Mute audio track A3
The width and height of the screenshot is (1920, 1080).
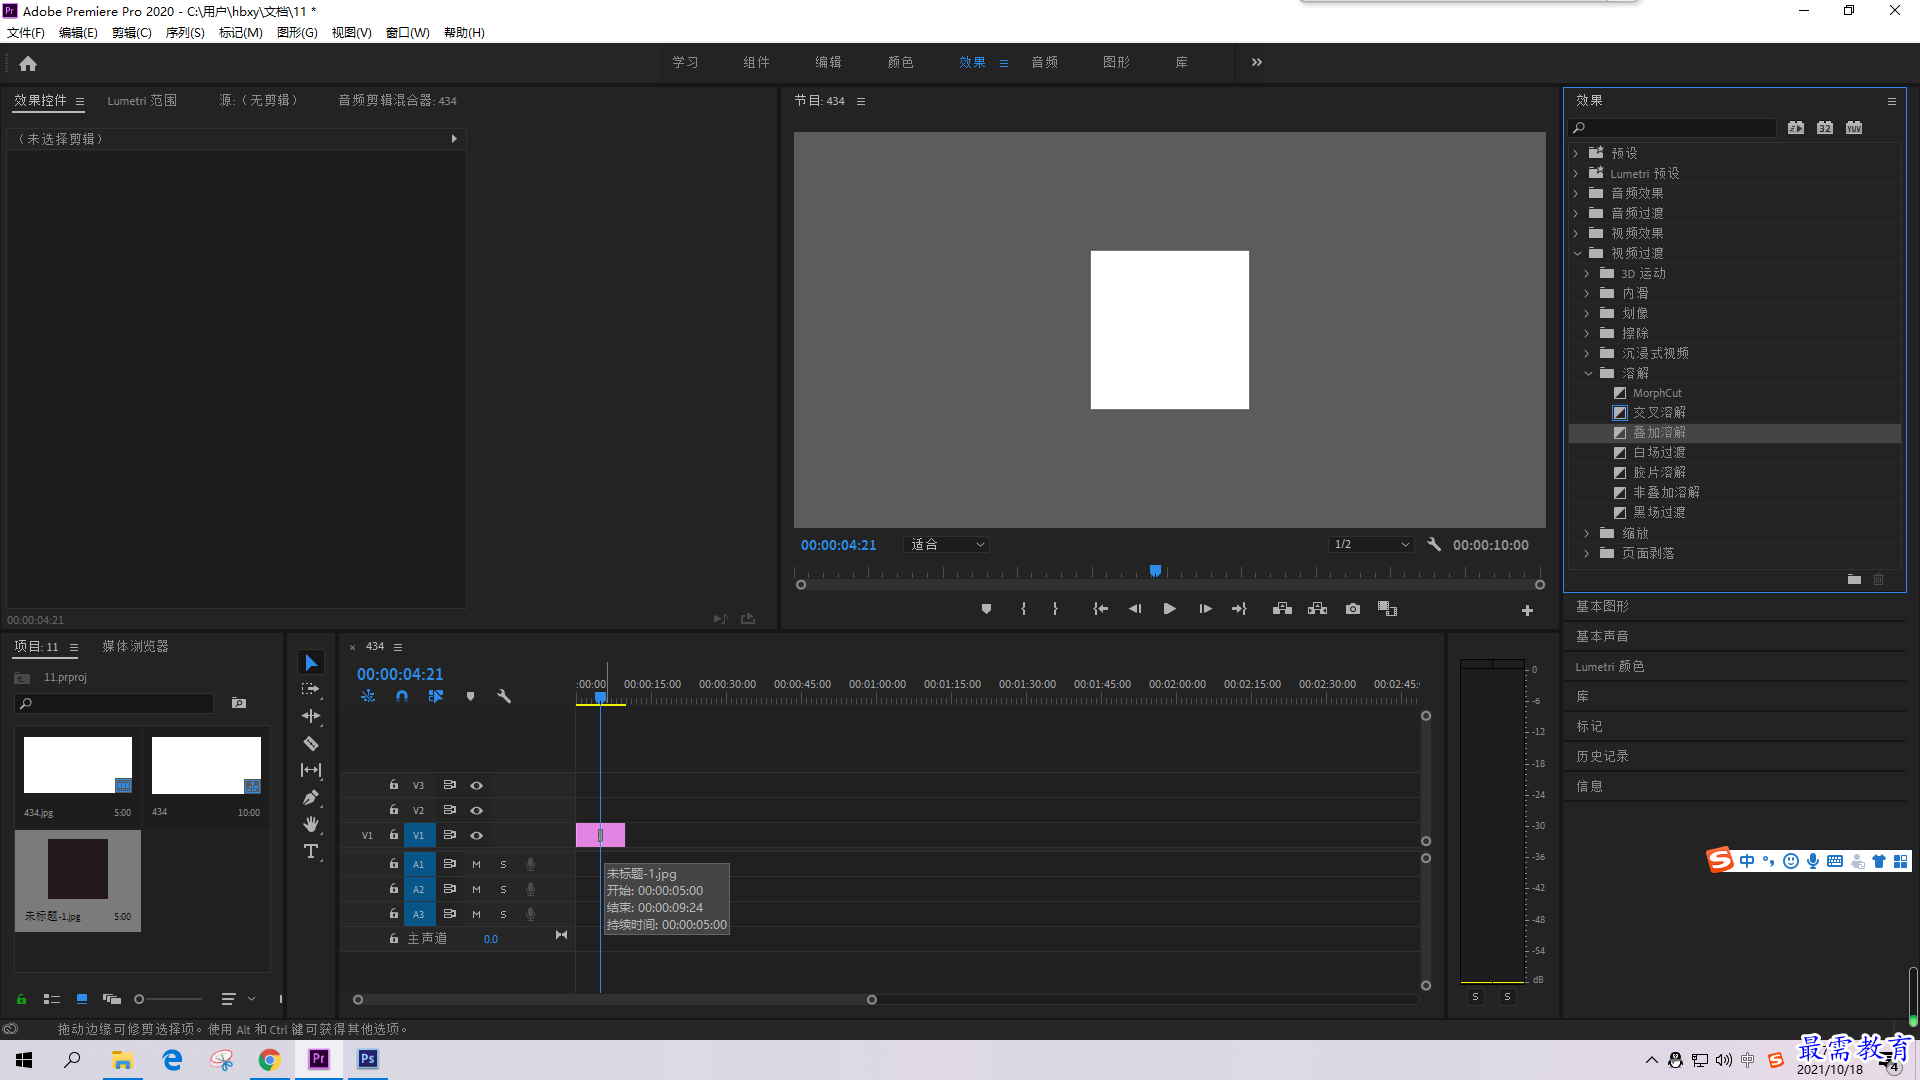pyautogui.click(x=476, y=914)
